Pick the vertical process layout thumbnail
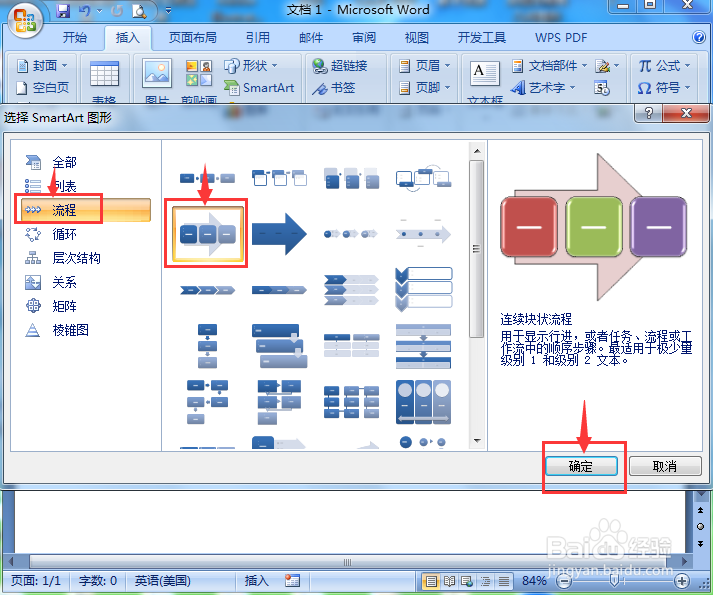 pos(207,346)
